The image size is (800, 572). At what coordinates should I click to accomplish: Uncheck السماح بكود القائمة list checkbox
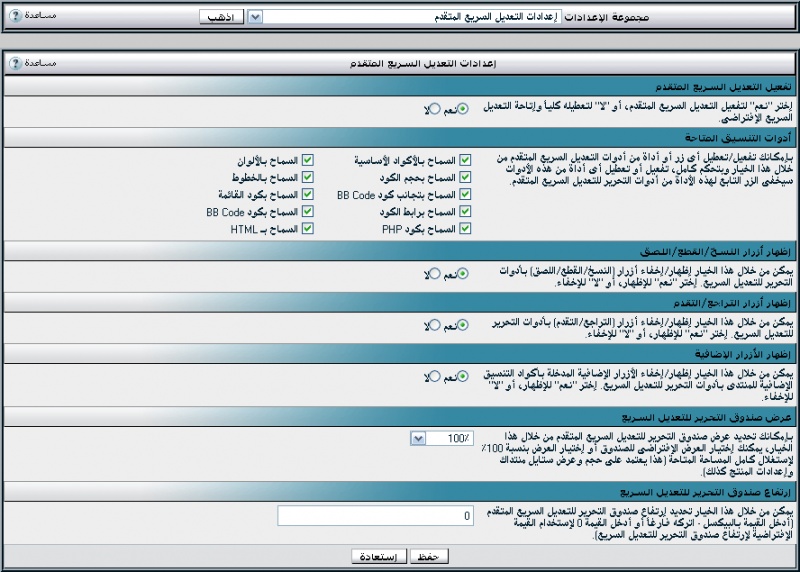309,194
